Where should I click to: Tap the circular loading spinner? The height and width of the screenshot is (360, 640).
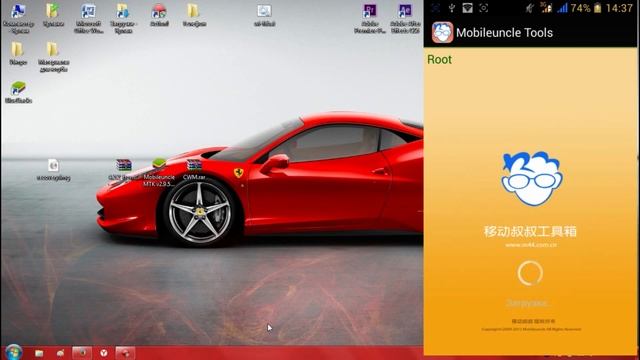pos(530,273)
